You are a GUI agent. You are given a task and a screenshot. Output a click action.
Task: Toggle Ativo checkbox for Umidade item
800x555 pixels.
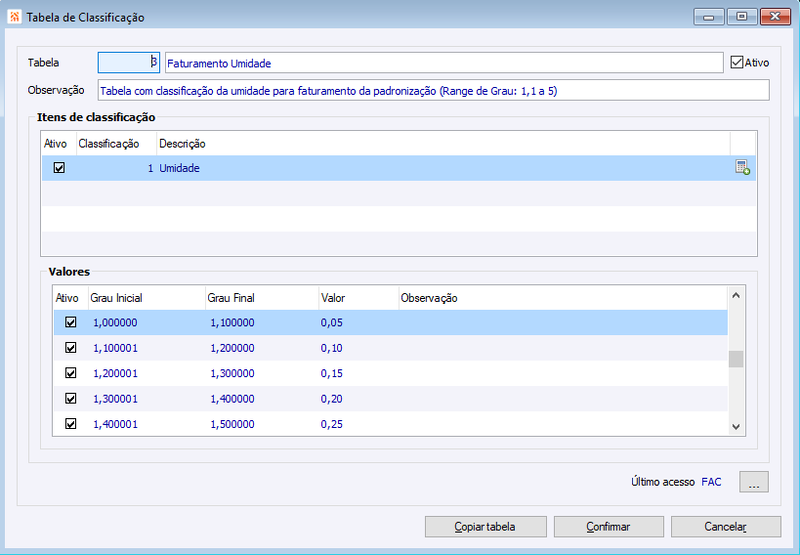pos(59,168)
